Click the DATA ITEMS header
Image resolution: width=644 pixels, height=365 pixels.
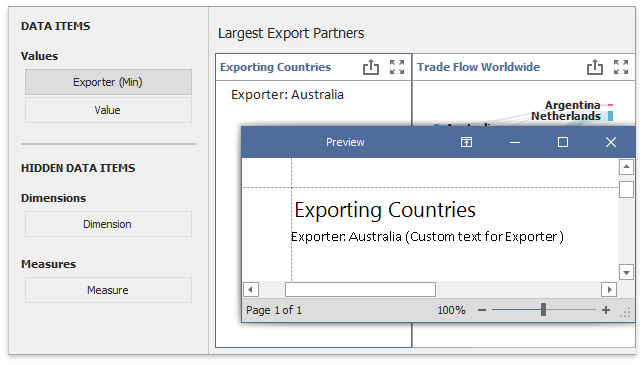[x=55, y=26]
